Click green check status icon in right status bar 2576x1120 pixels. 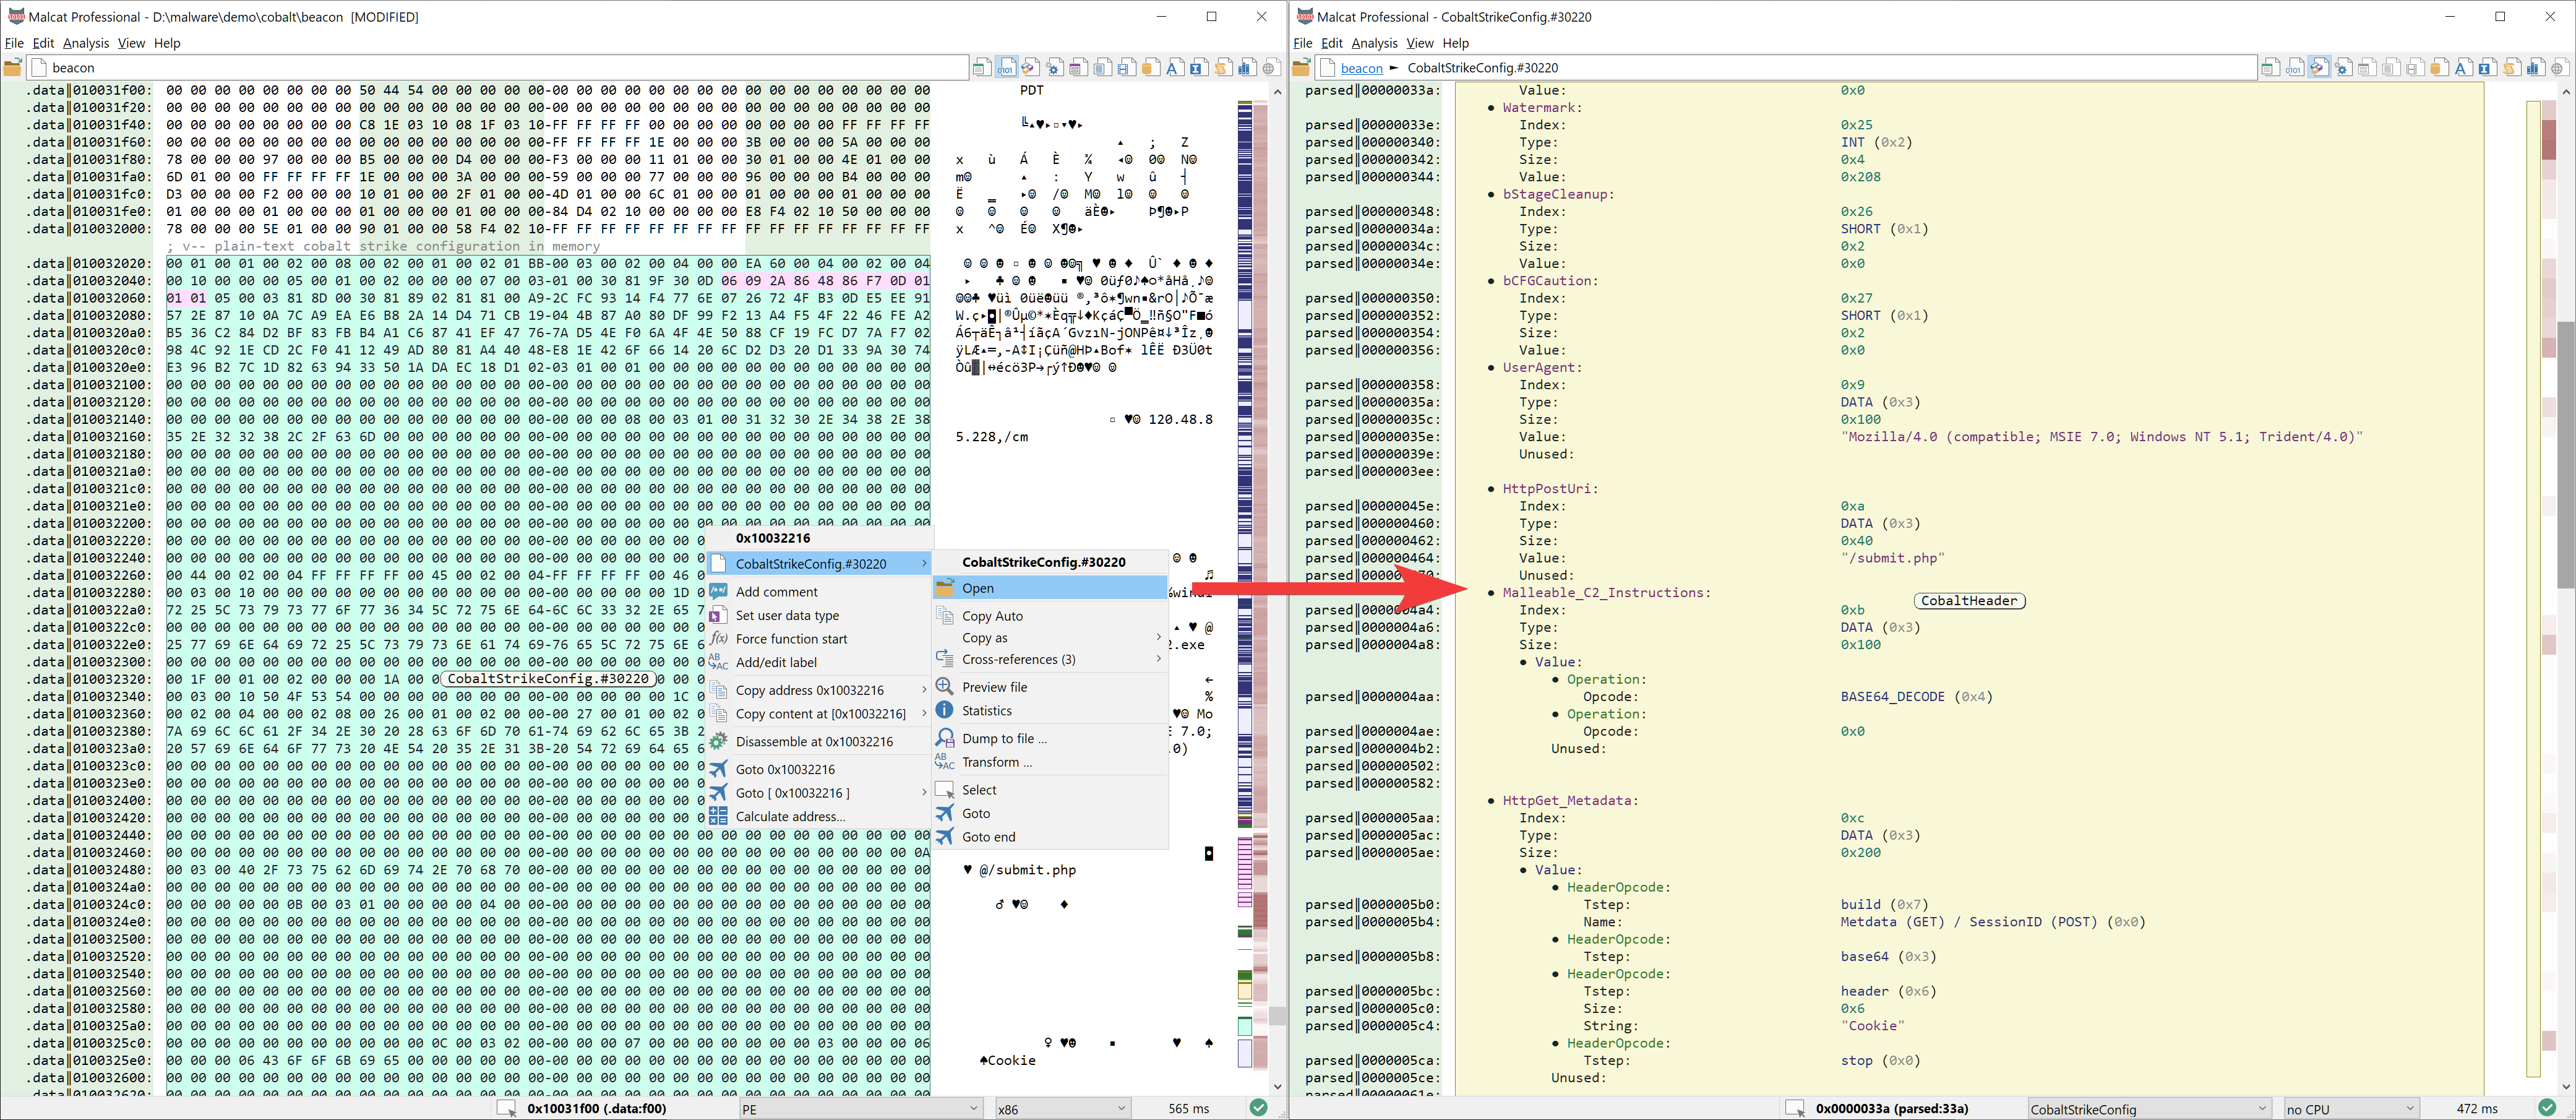(2547, 1108)
